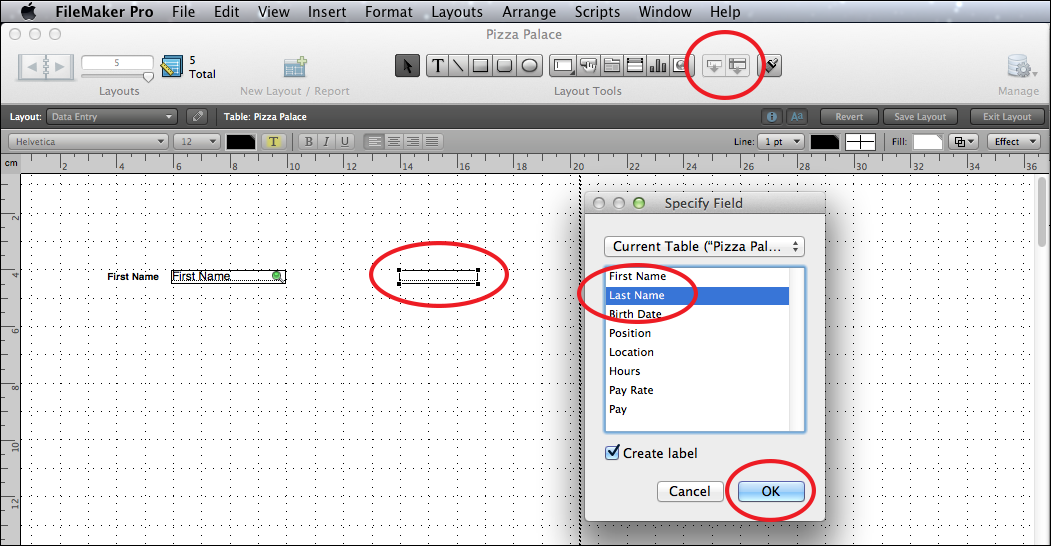Click the layout ruler notebook icon
This screenshot has height=546, width=1051.
click(172, 66)
